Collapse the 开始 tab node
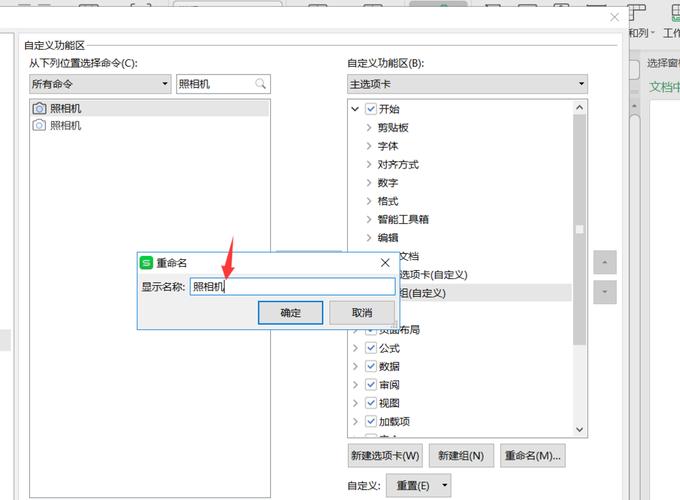 click(355, 109)
